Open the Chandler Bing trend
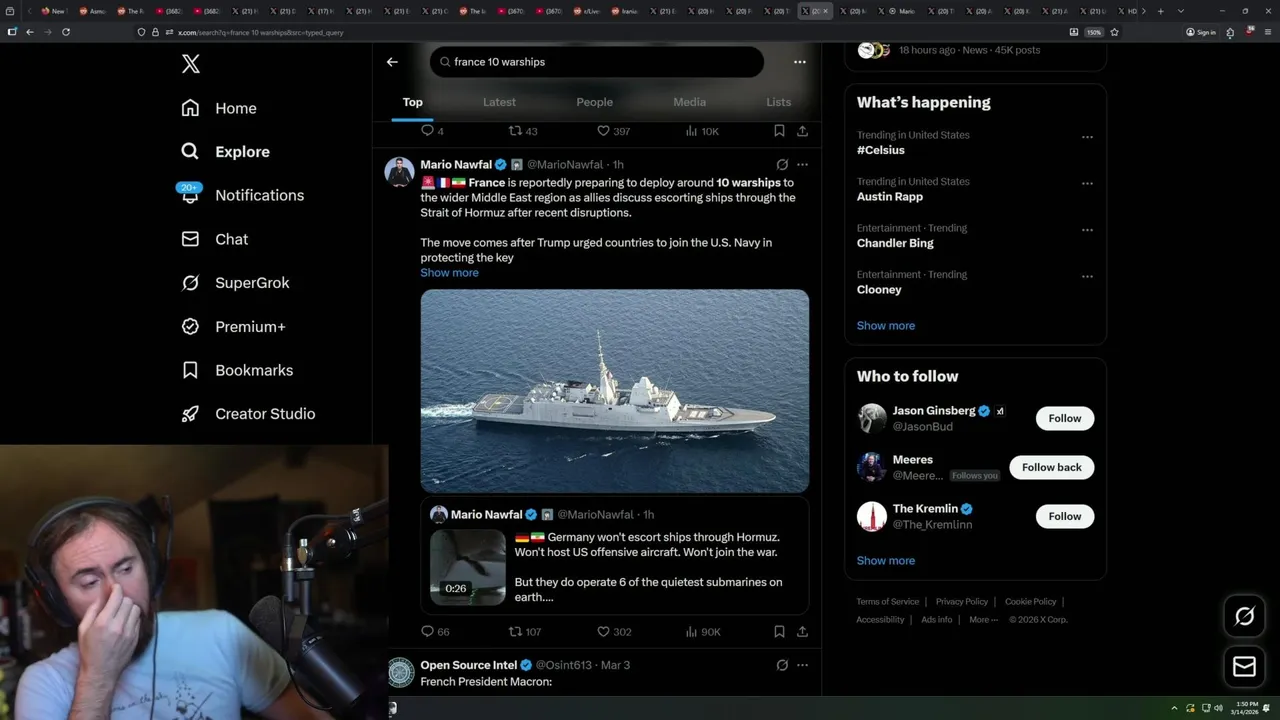1280x720 pixels. [x=895, y=243]
